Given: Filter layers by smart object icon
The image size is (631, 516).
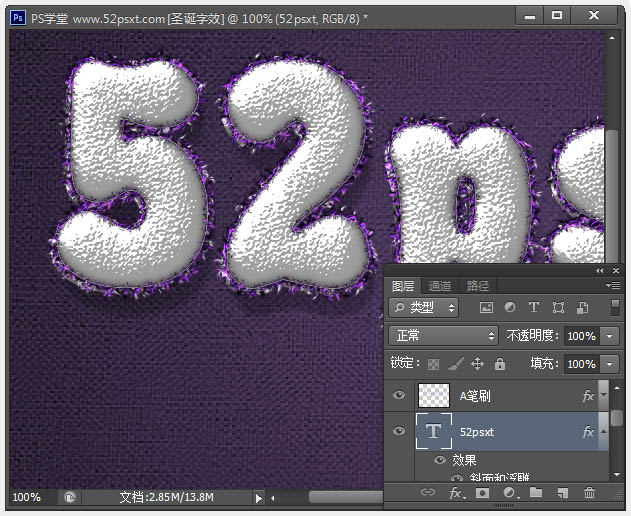Looking at the screenshot, I should tap(583, 308).
